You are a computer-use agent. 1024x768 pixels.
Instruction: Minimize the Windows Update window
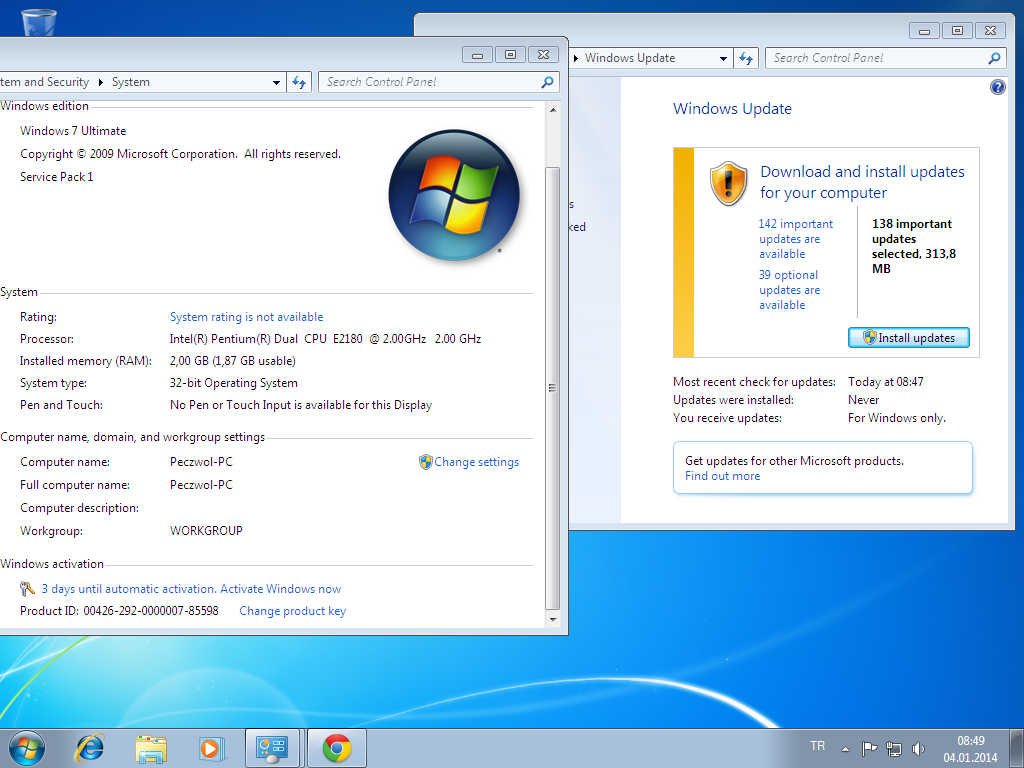point(924,31)
